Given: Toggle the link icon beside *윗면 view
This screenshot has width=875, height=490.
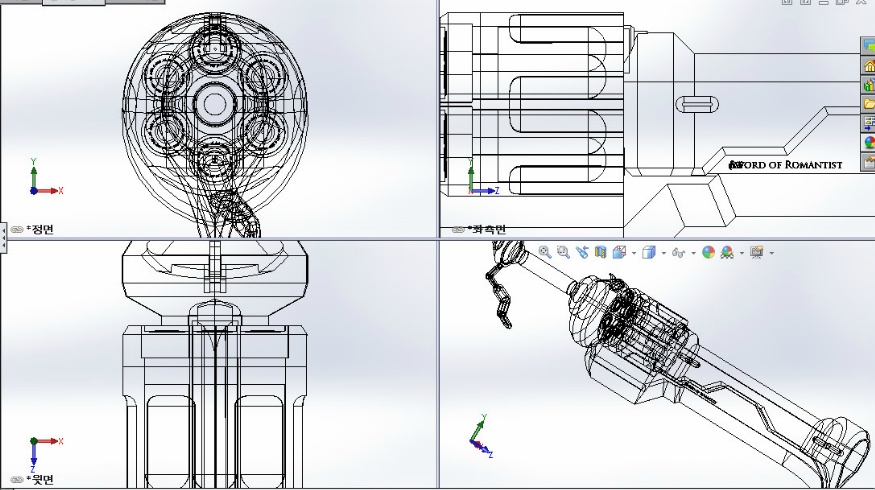Looking at the screenshot, I should click(18, 480).
